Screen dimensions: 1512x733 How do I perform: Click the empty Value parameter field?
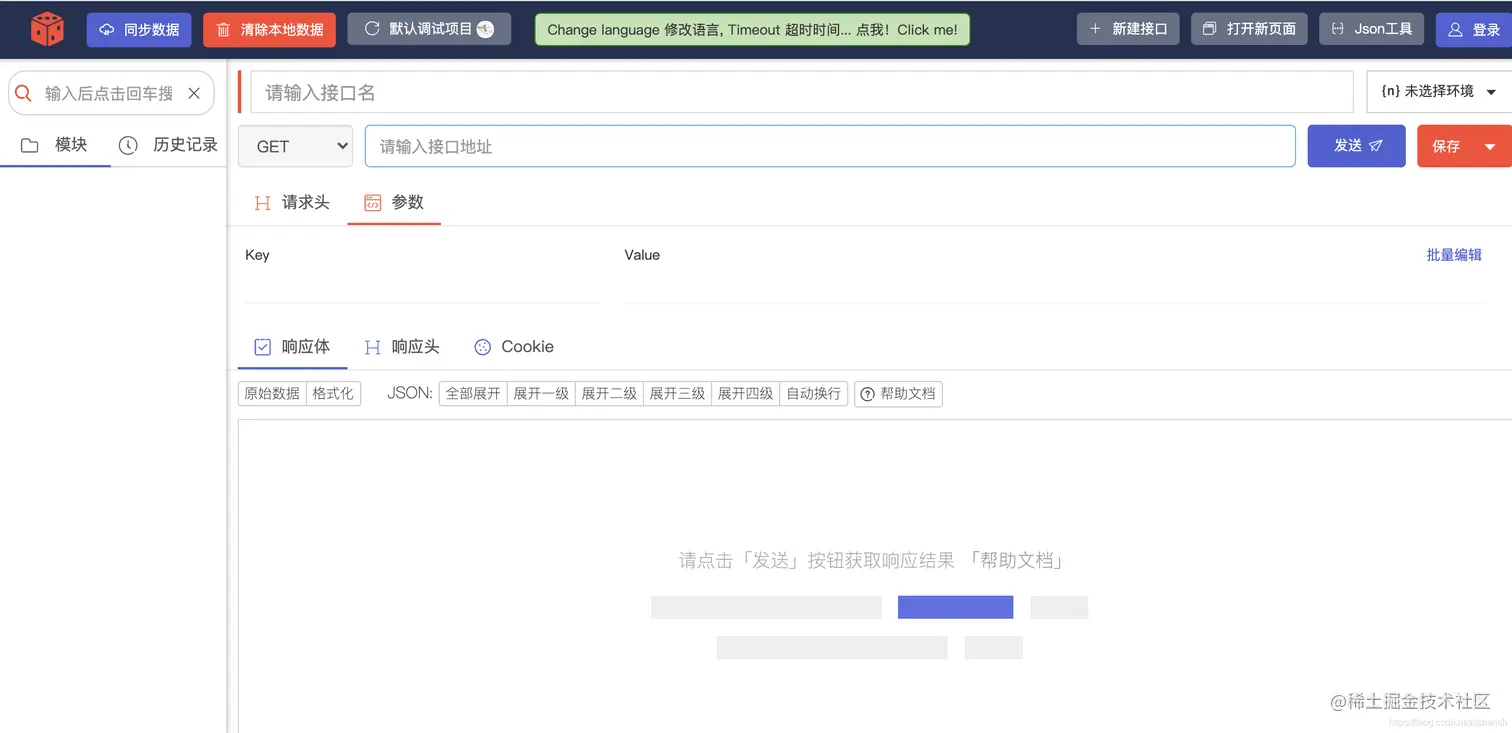click(1054, 287)
